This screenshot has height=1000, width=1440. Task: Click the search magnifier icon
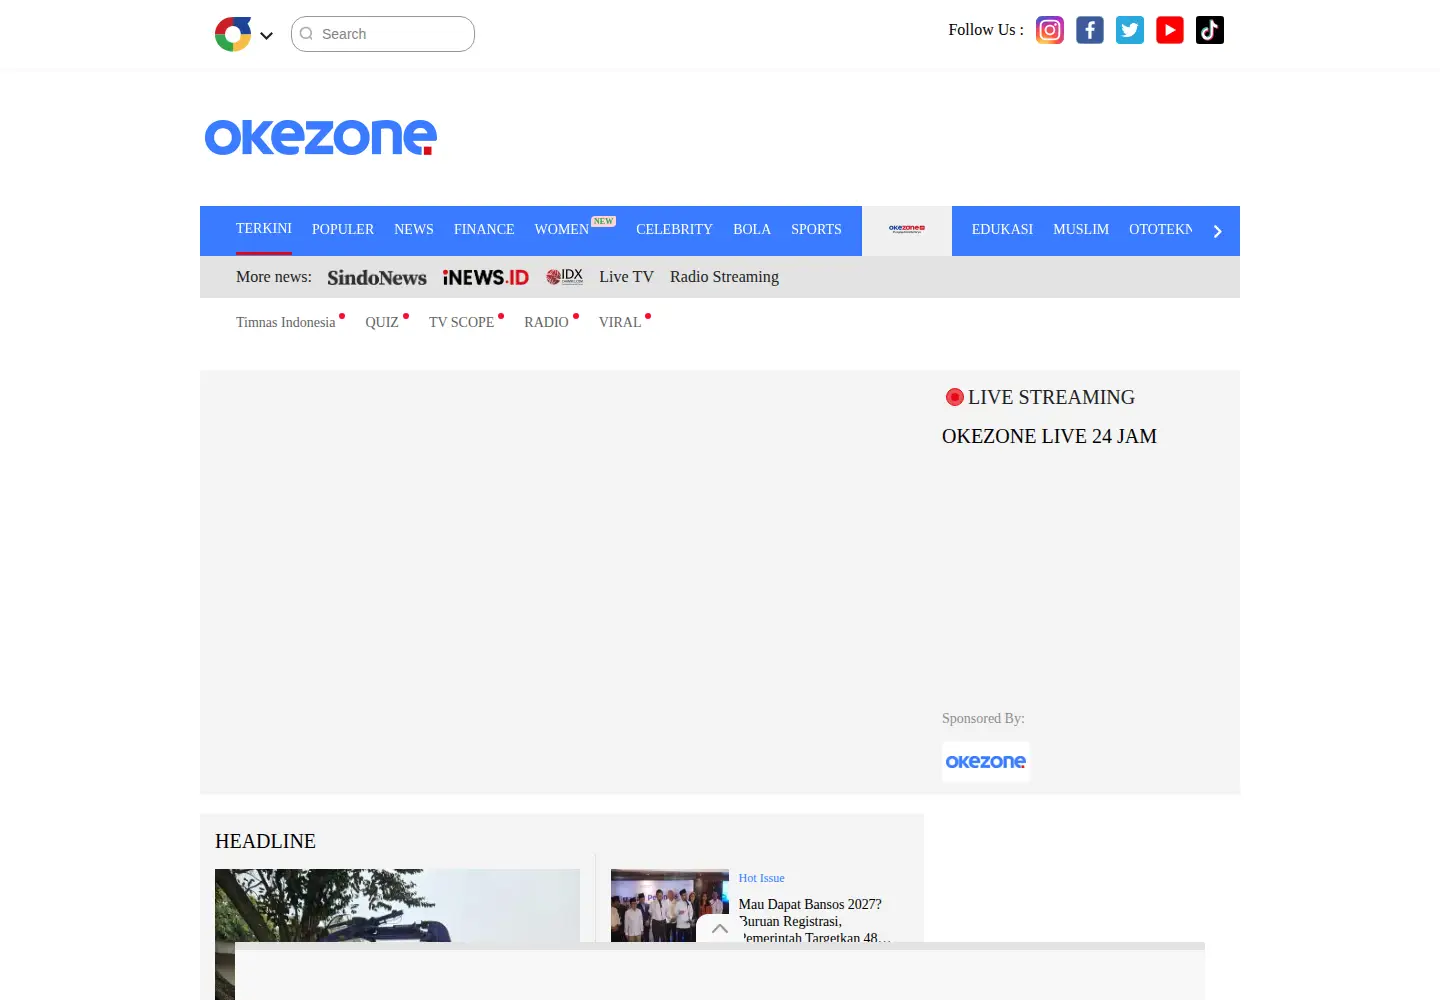tap(307, 34)
